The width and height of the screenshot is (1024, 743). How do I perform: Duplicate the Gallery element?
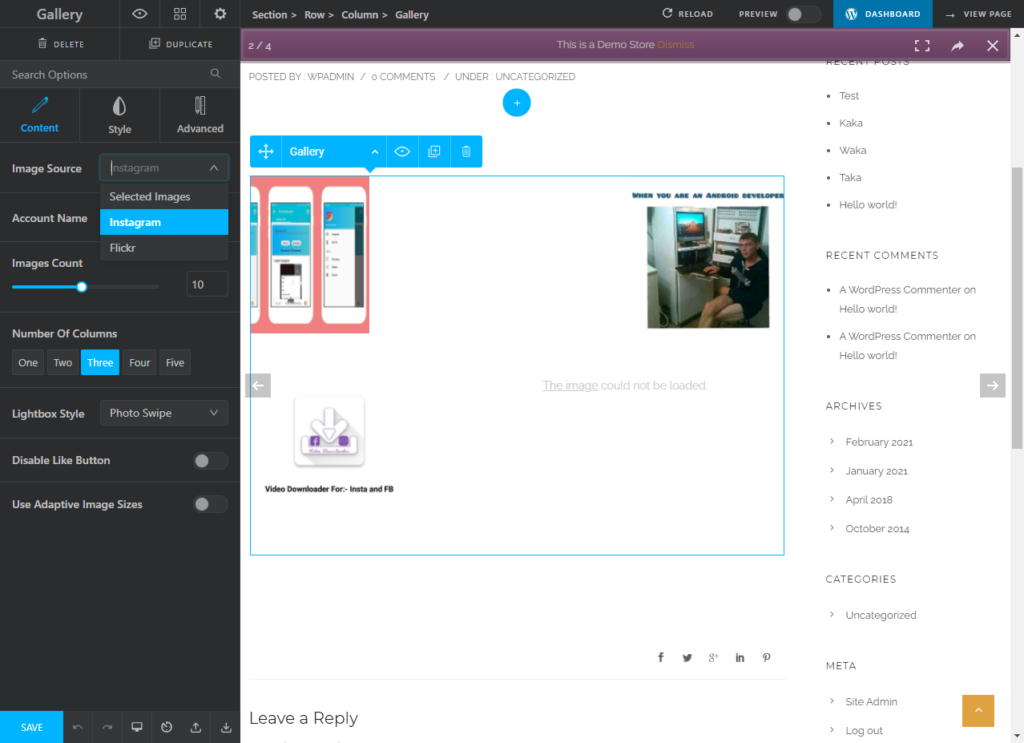coord(181,44)
